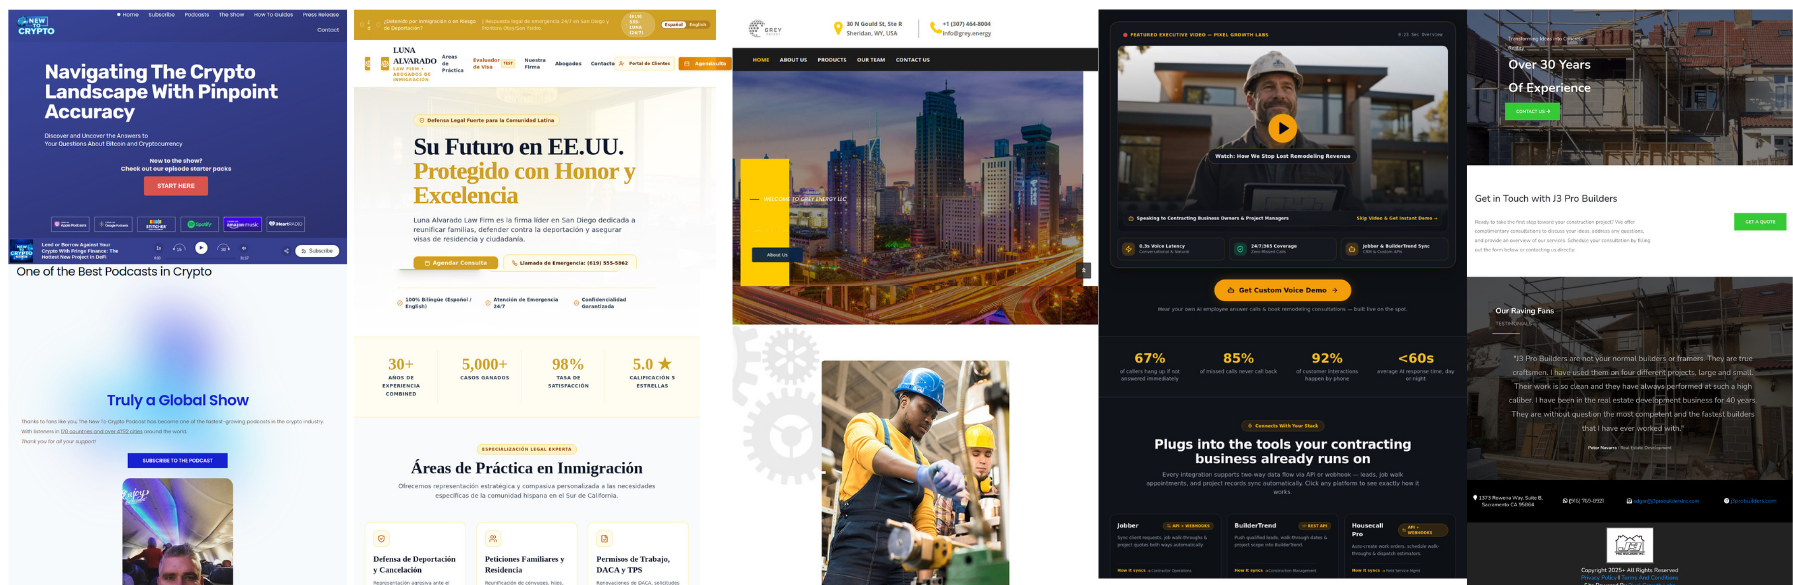The image size is (1793, 585).
Task: Open the Spotify badge
Action: [199, 224]
